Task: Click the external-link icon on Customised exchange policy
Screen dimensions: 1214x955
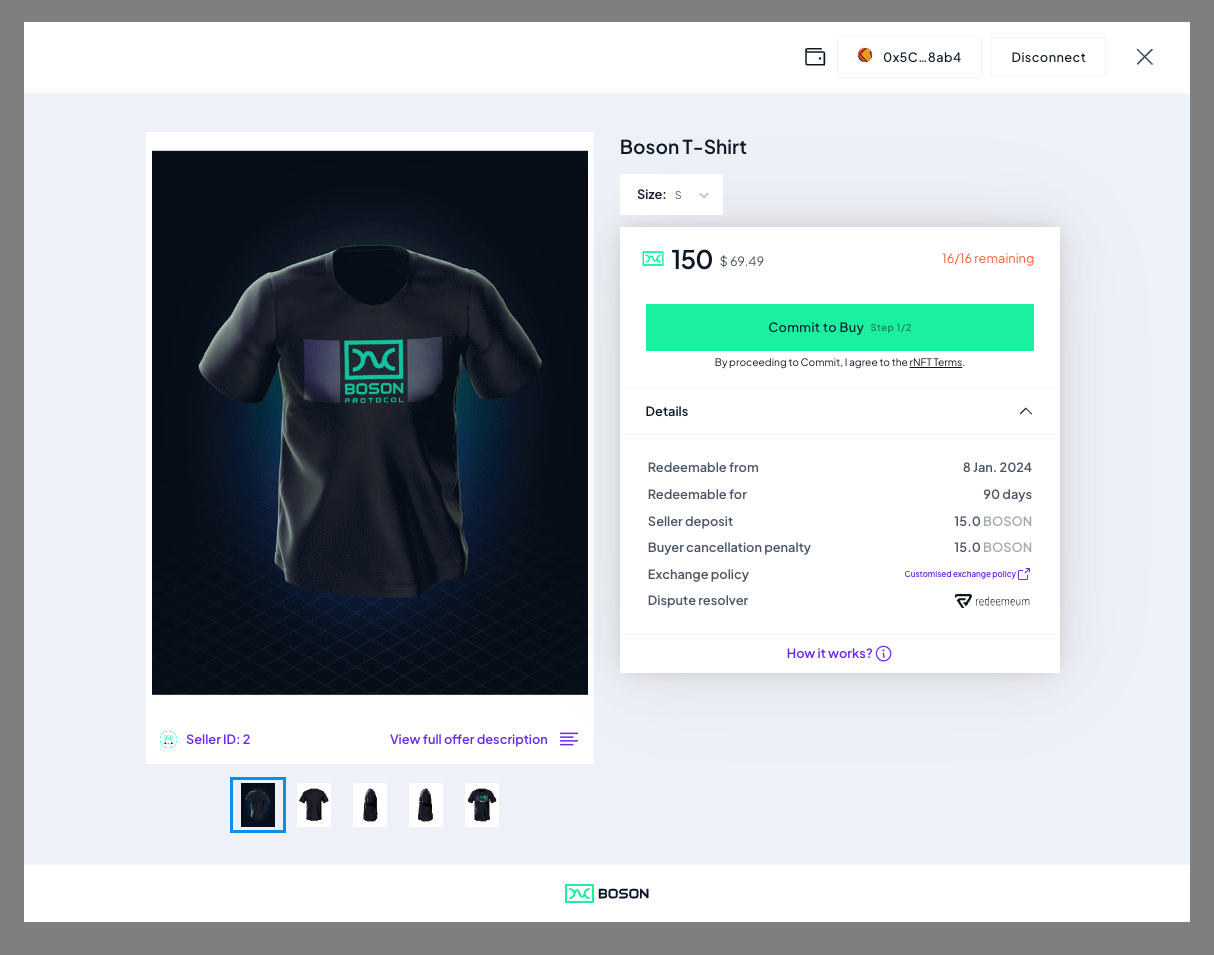Action: click(x=1024, y=573)
